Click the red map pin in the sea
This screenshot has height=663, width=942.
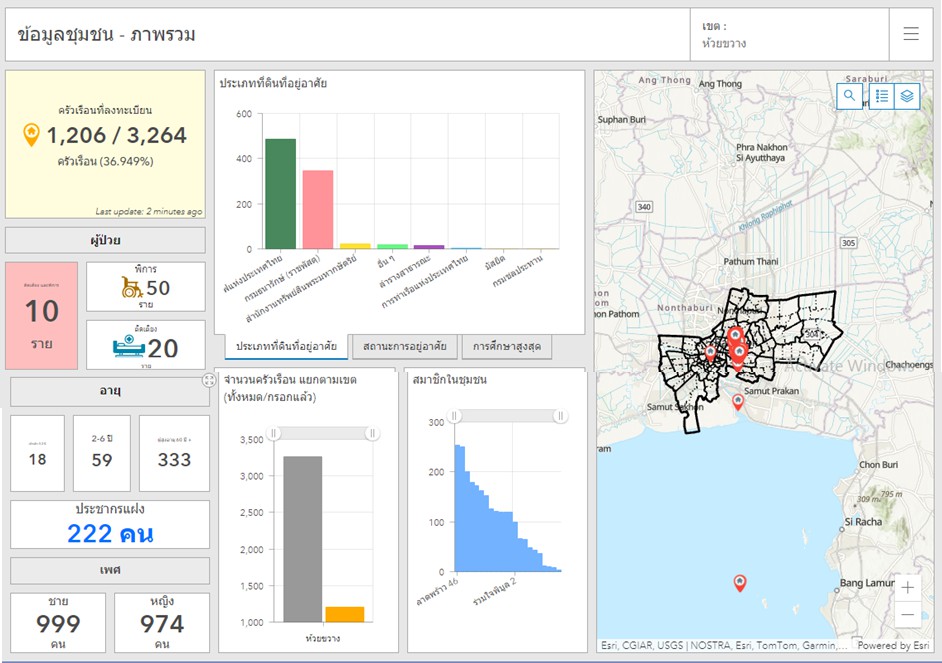point(739,582)
